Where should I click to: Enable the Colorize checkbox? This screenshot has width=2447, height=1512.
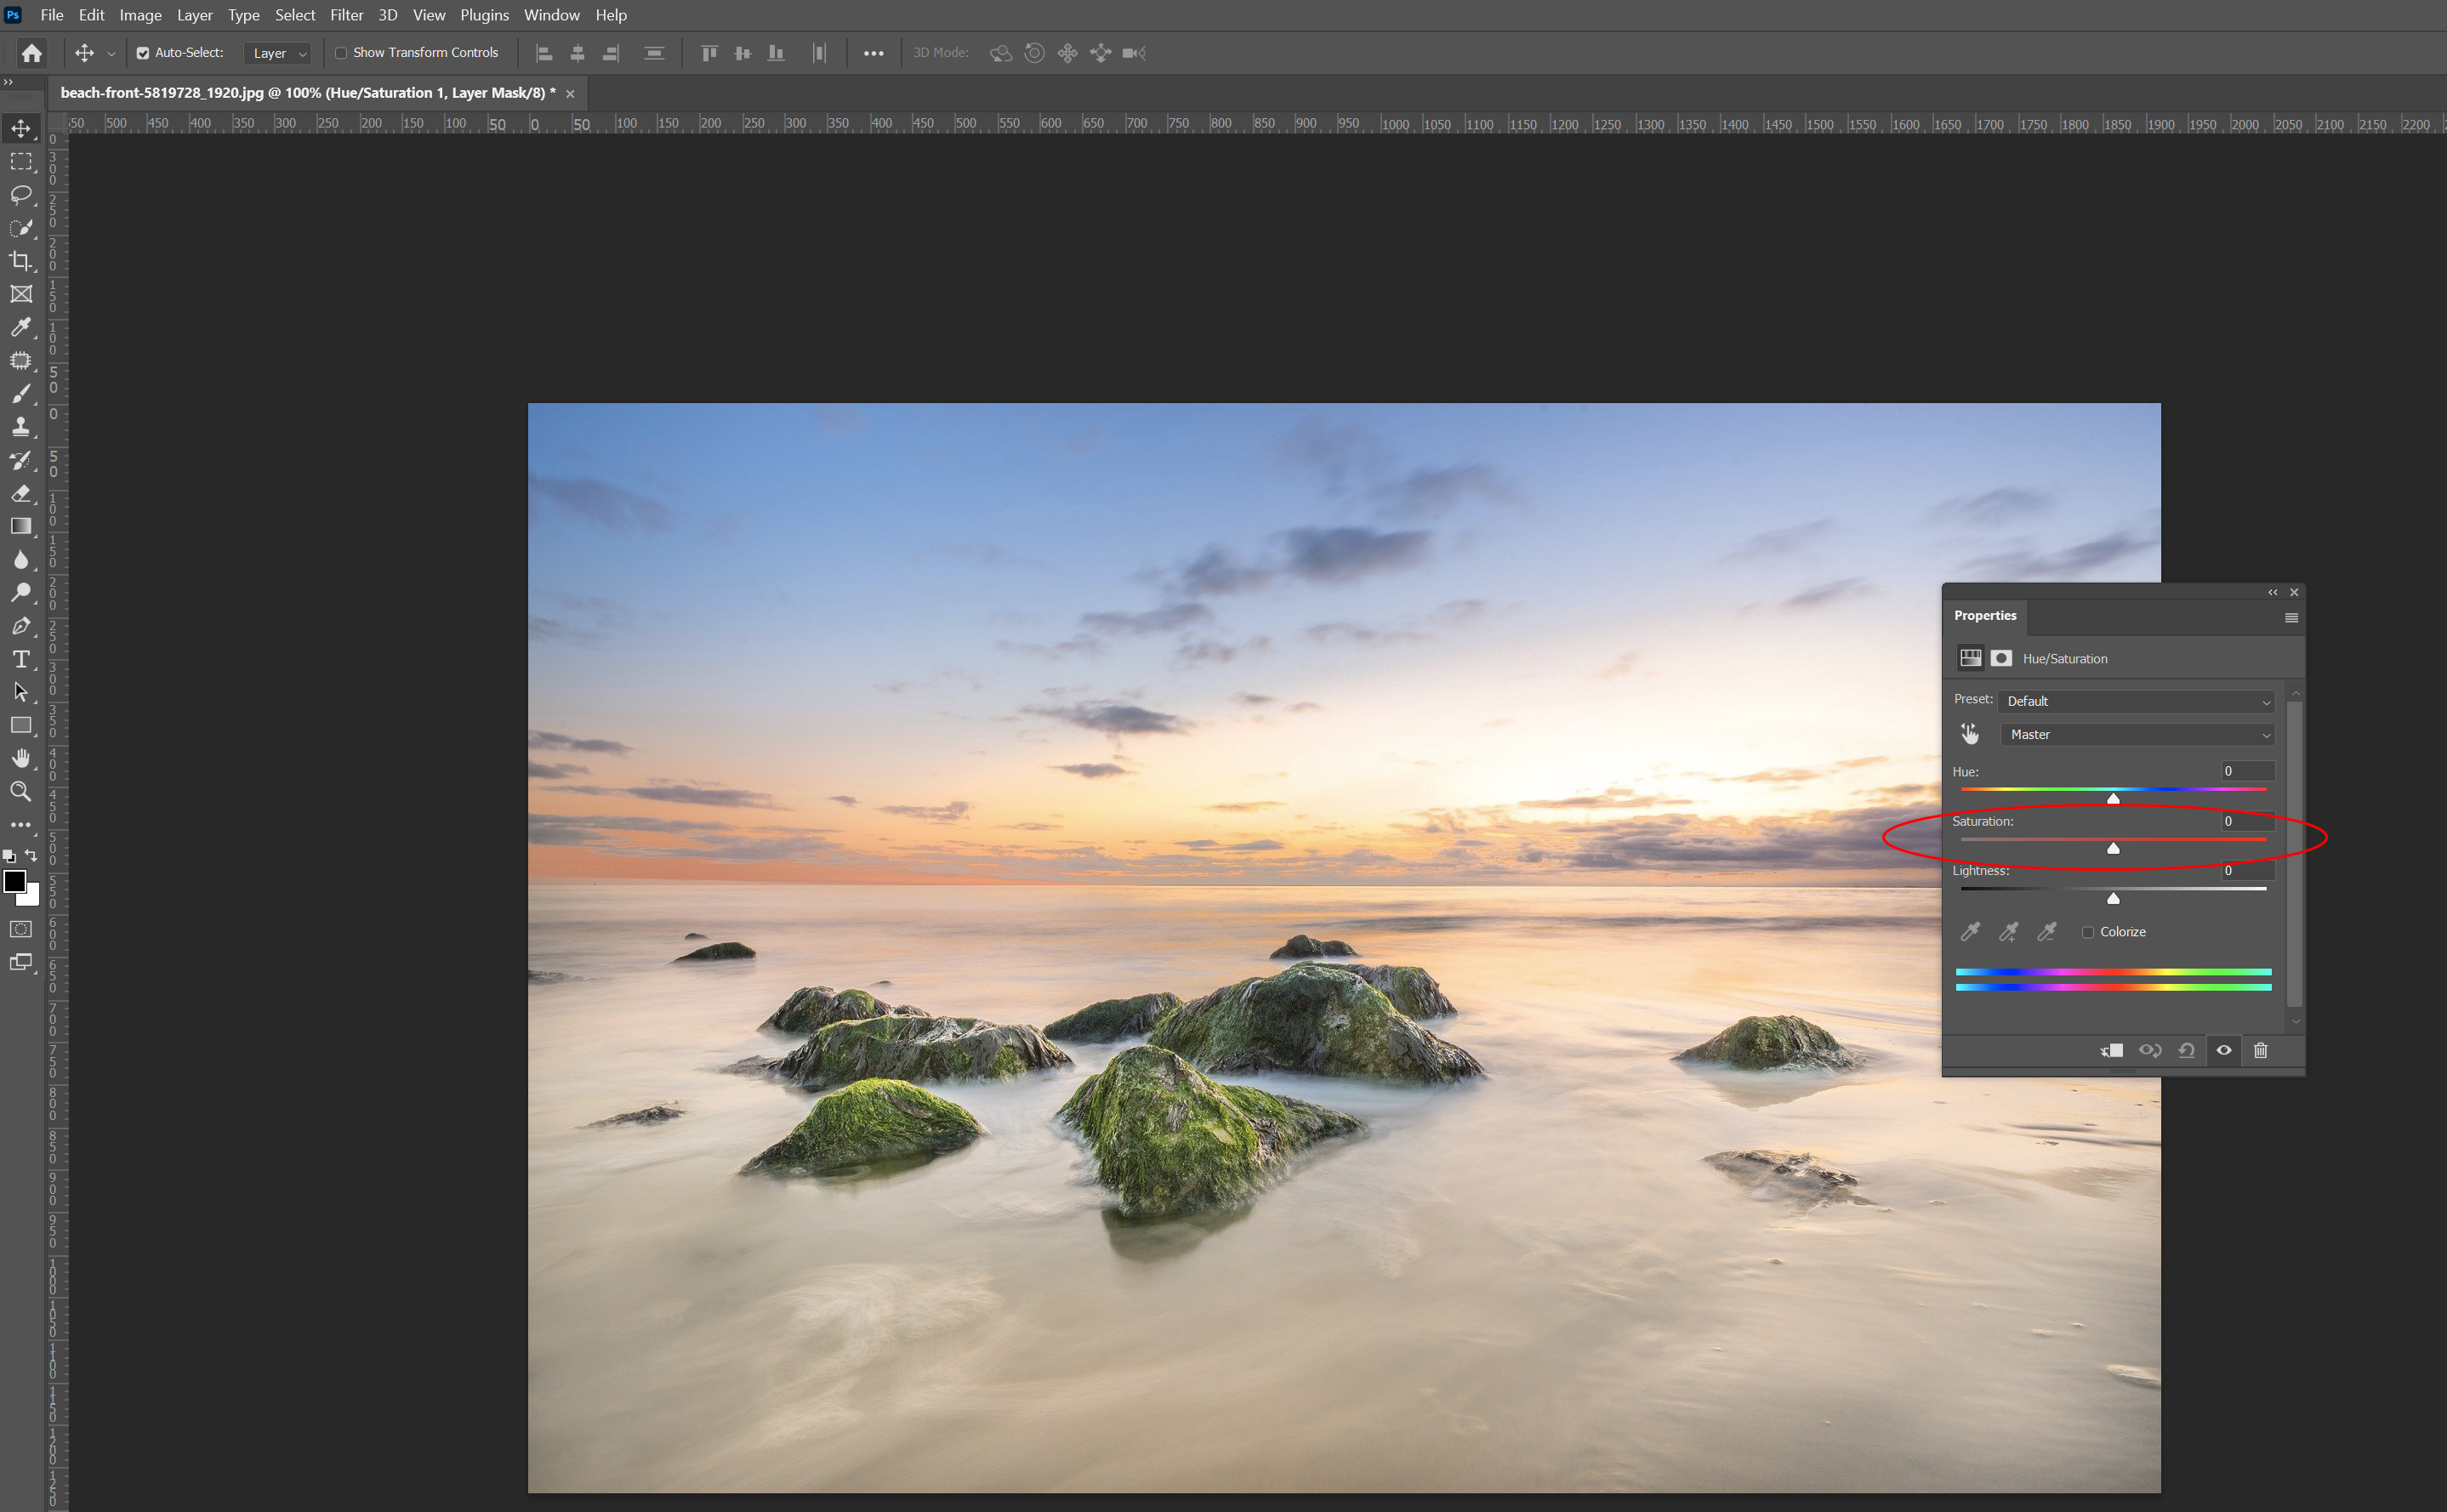tap(2088, 932)
